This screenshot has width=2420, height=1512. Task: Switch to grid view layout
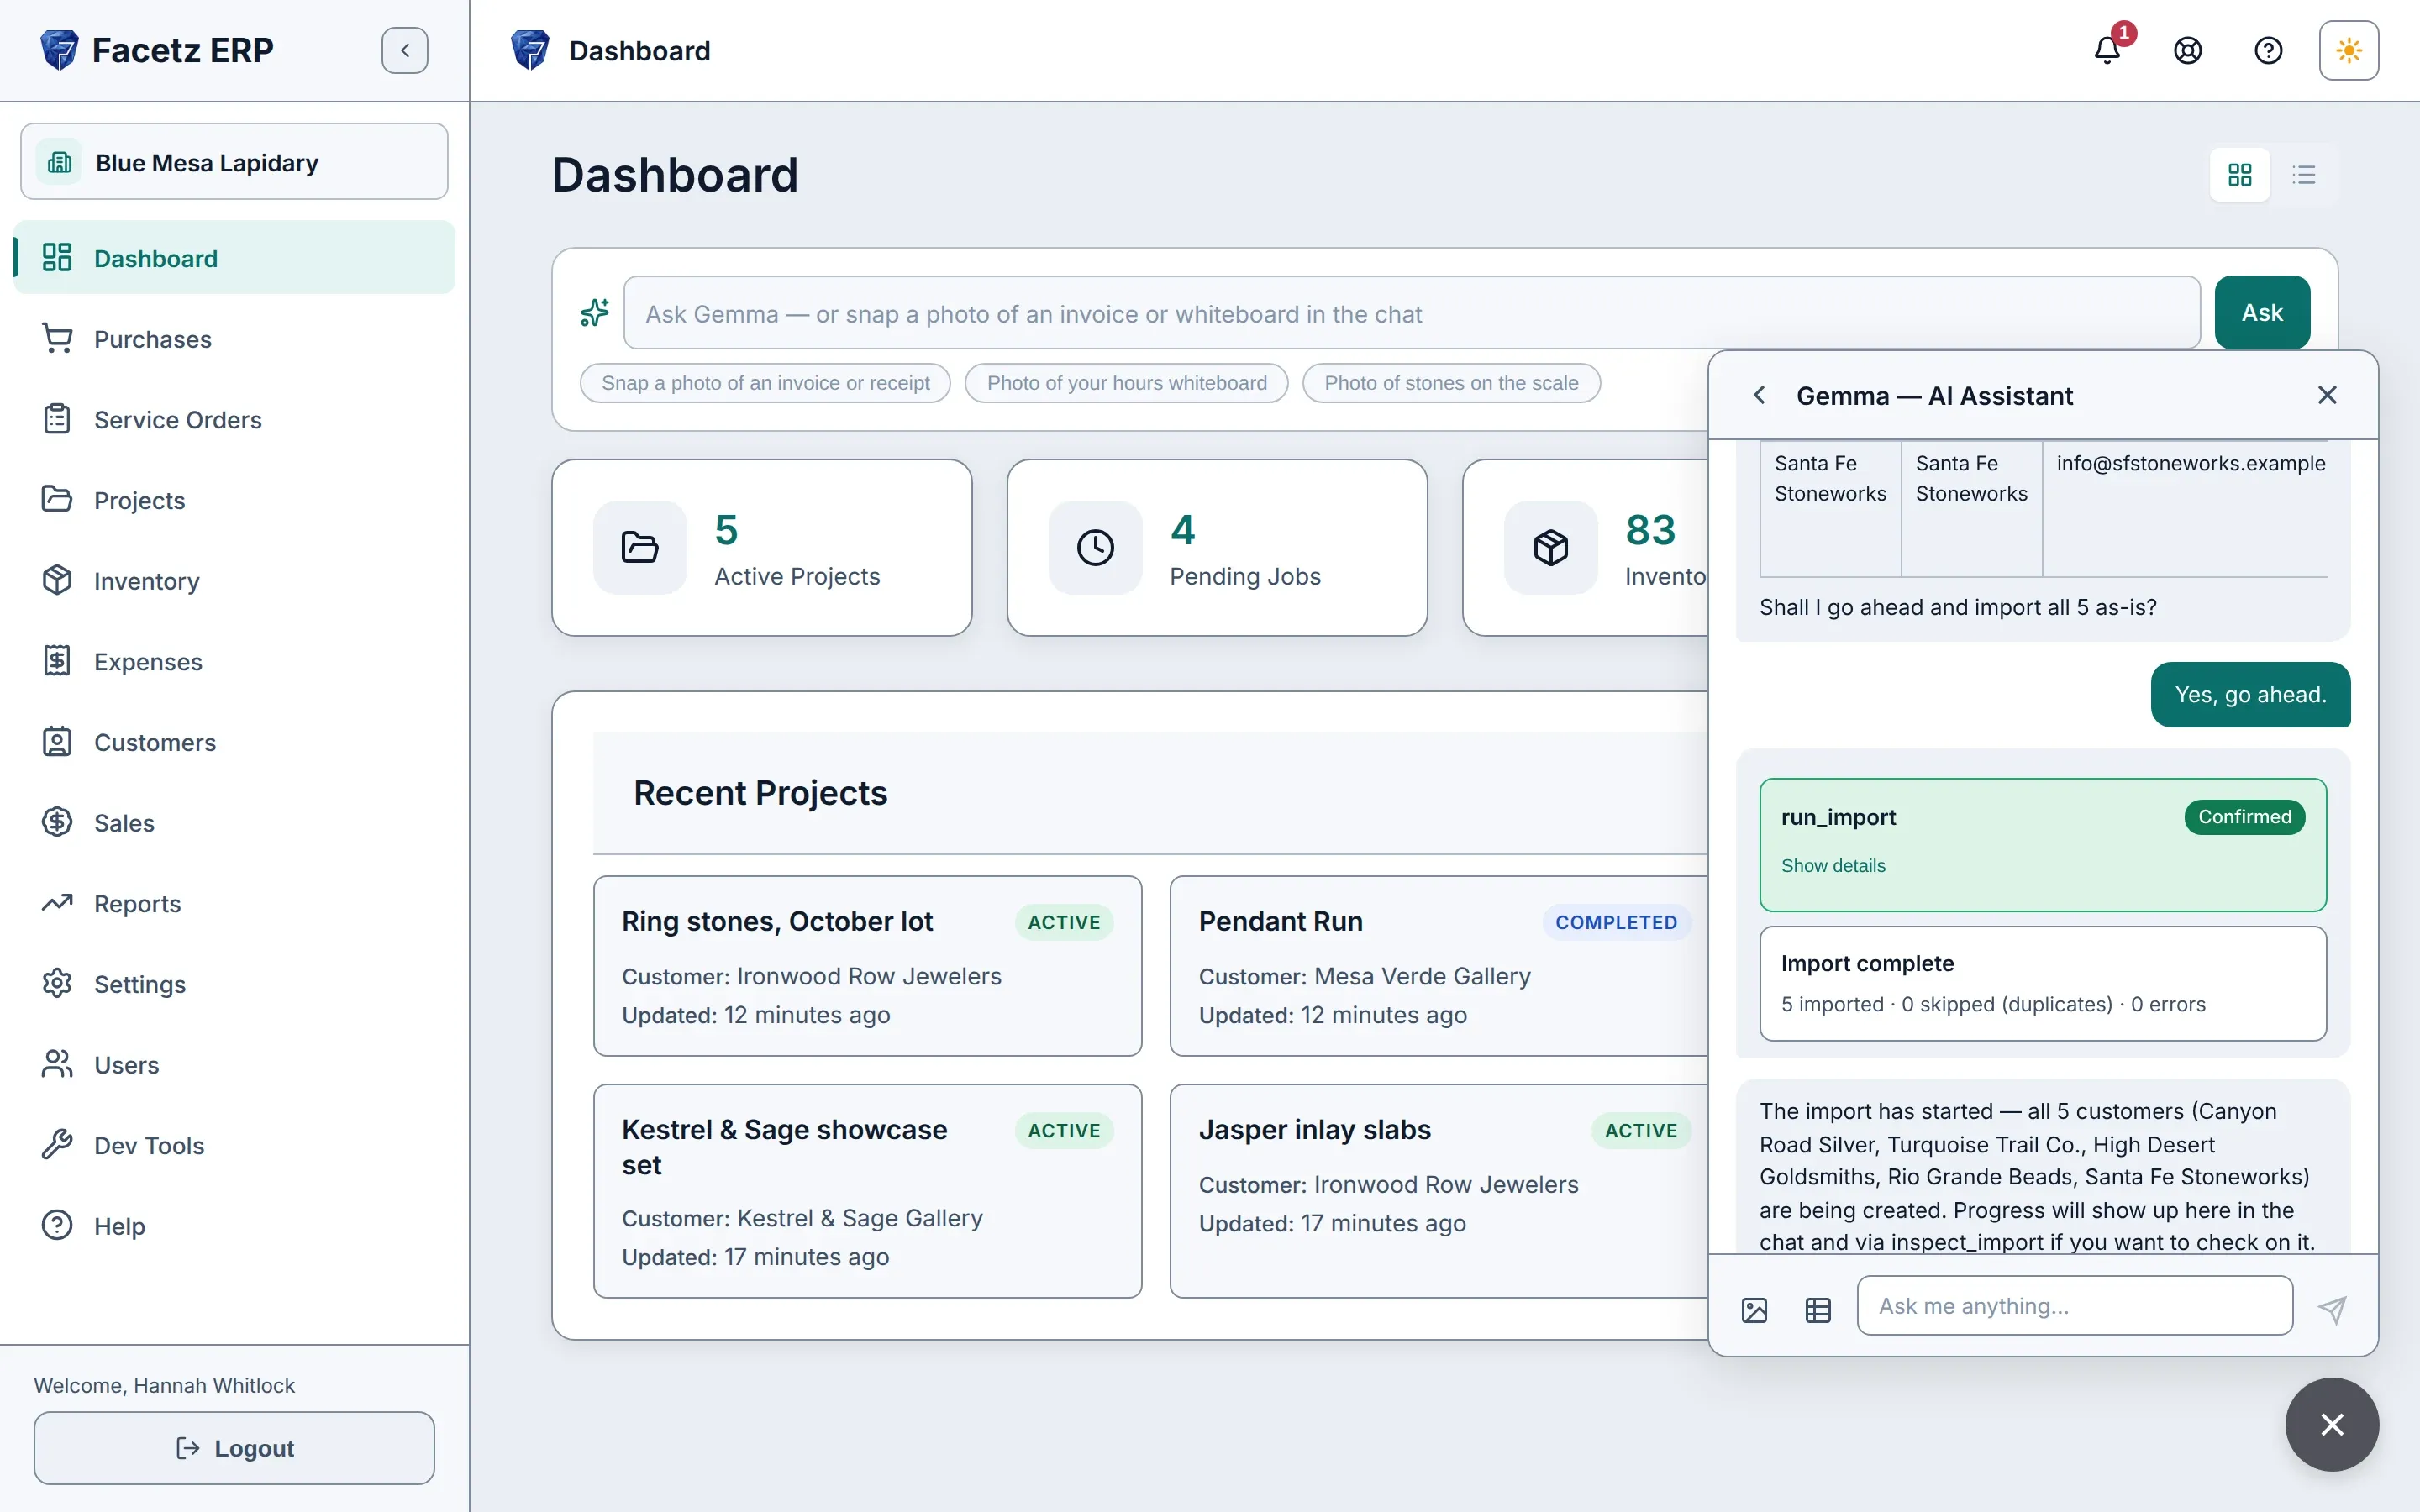[2240, 175]
